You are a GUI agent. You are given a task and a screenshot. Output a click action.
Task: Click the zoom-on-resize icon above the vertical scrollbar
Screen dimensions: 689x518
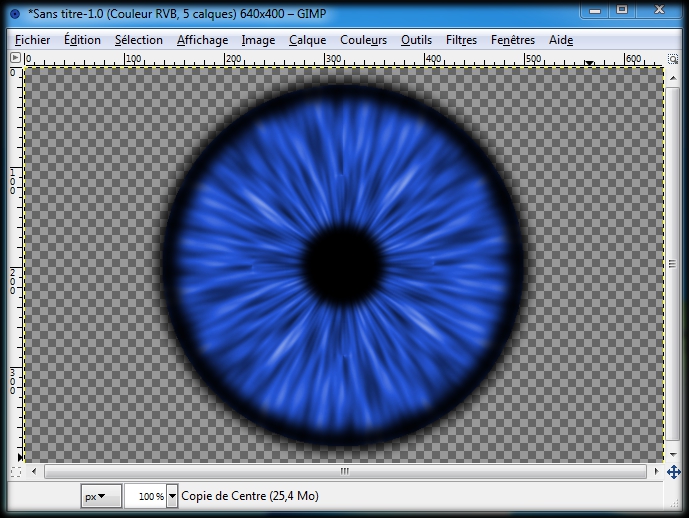[673, 59]
